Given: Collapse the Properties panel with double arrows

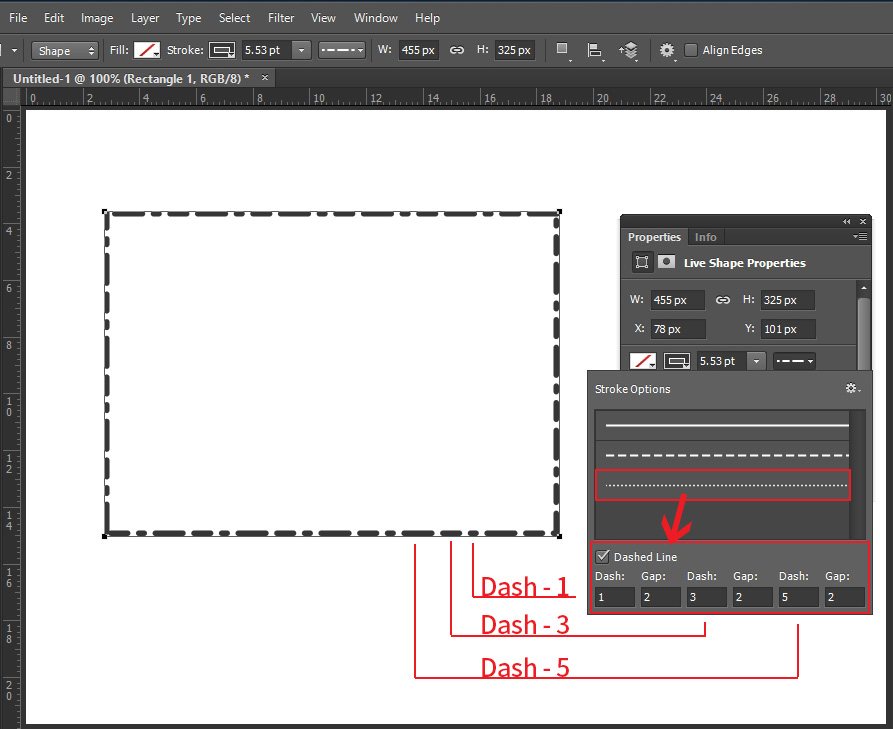Looking at the screenshot, I should 846,222.
